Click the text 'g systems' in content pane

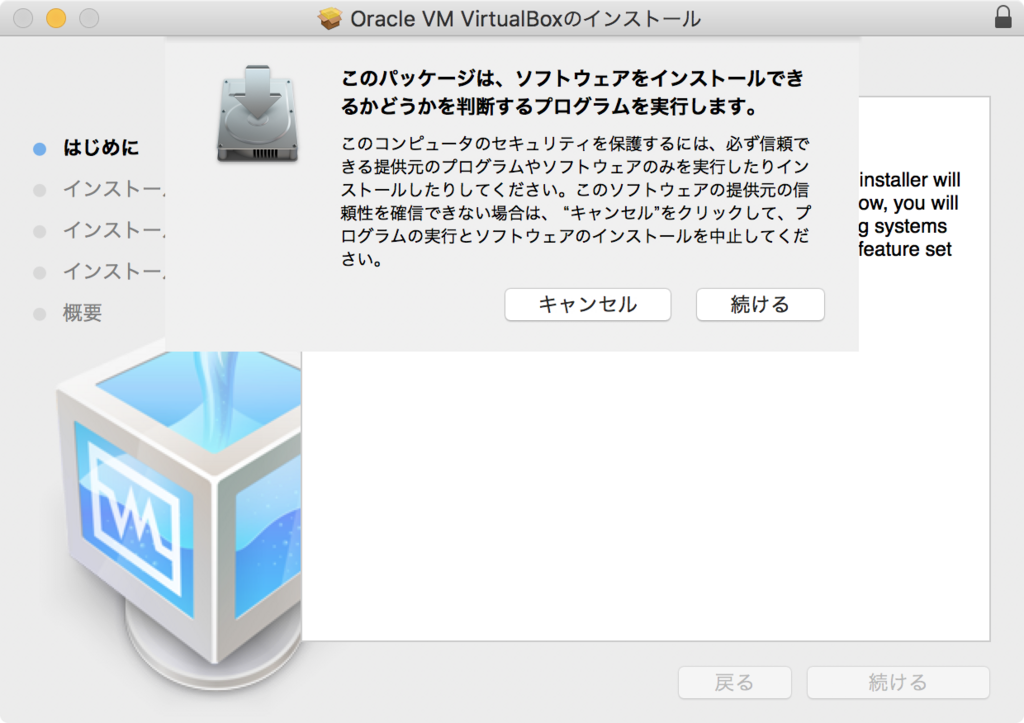click(903, 226)
